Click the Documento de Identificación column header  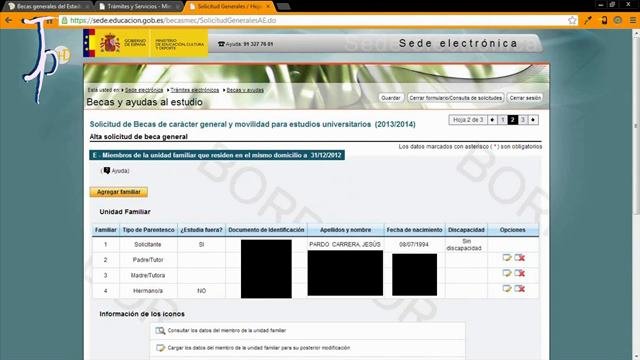tap(266, 230)
